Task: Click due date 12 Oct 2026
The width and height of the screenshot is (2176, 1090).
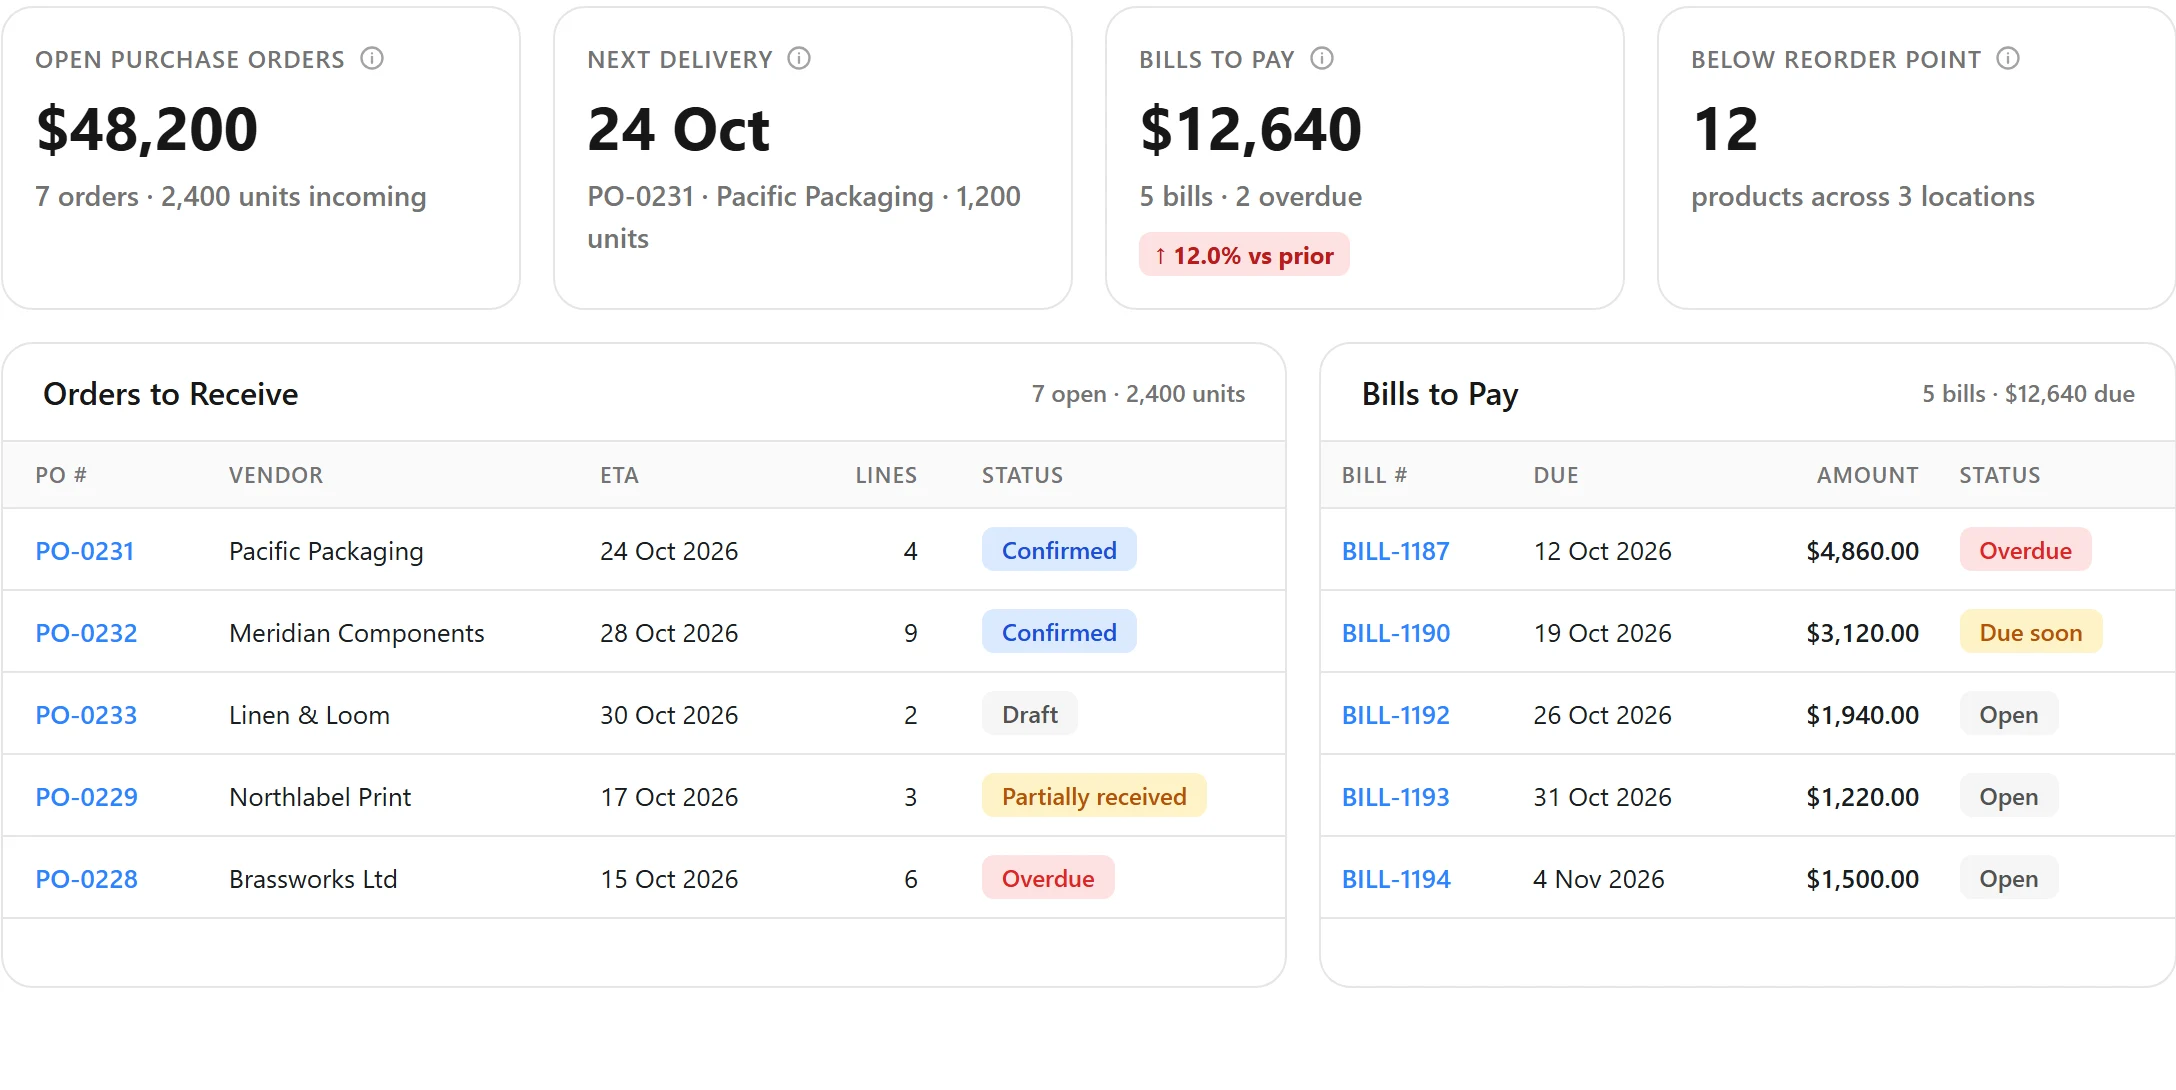Action: tap(1602, 551)
